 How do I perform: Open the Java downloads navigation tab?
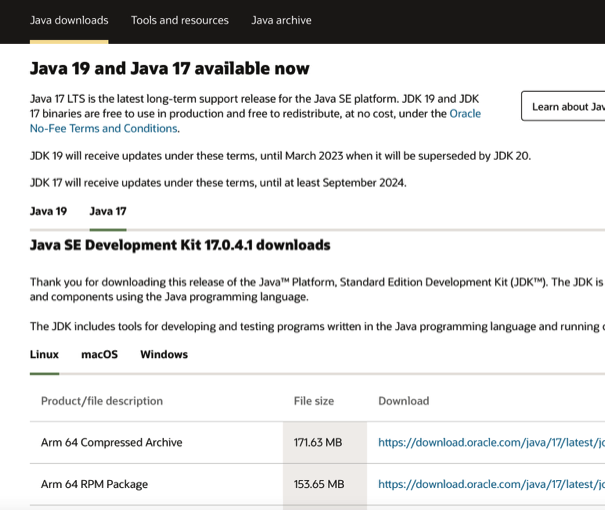point(69,20)
